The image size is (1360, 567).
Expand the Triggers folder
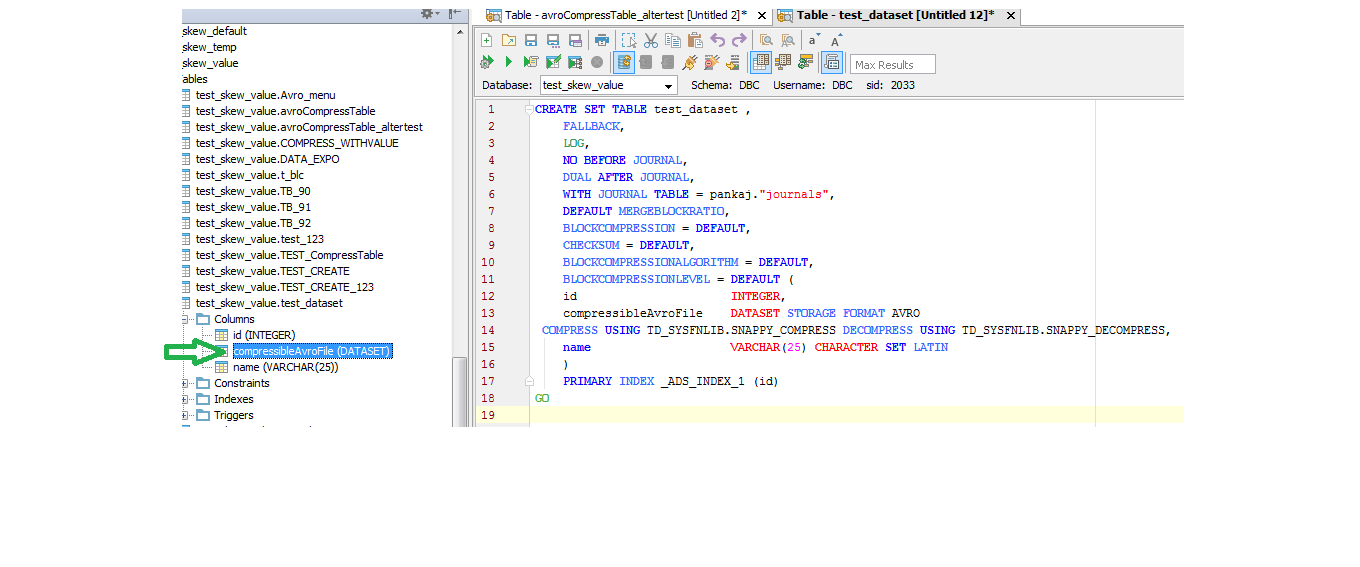click(x=186, y=415)
